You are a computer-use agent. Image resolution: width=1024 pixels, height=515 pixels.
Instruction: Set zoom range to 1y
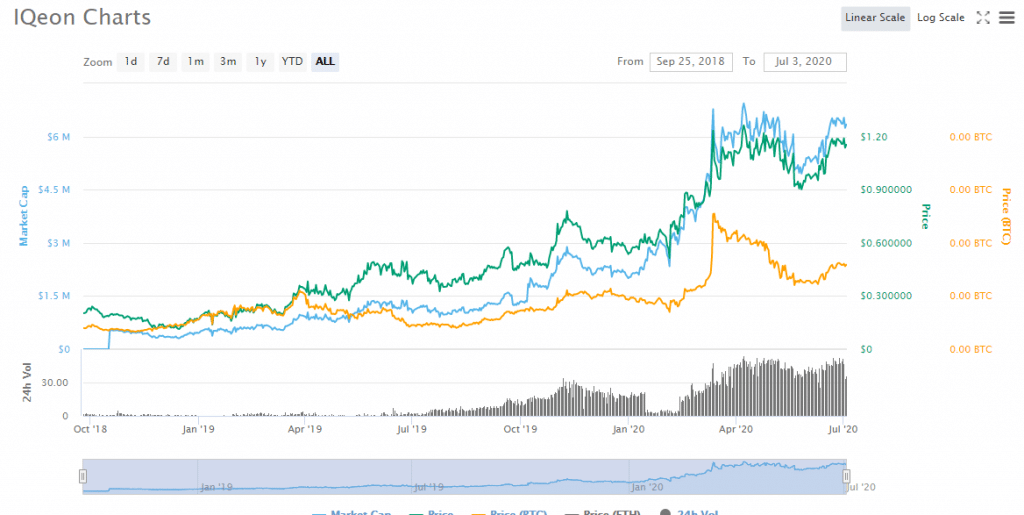[260, 61]
